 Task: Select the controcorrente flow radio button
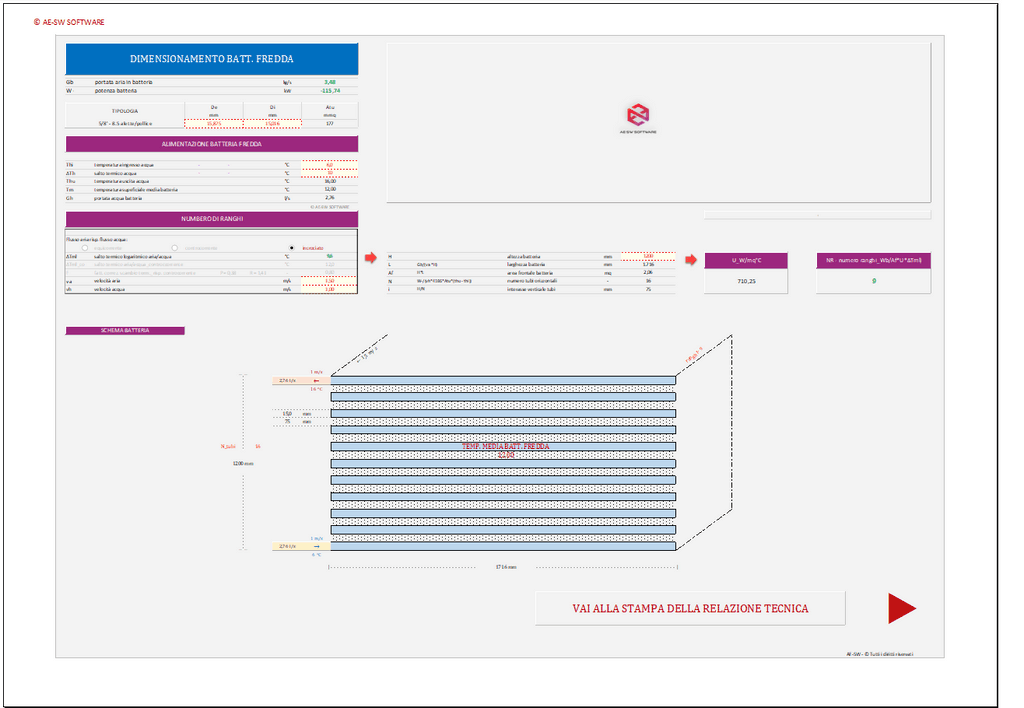pyautogui.click(x=175, y=247)
